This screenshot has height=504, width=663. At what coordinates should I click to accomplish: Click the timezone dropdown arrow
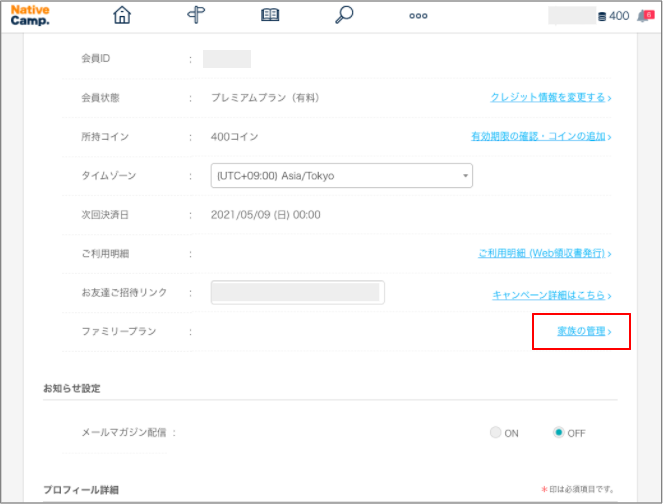click(x=465, y=176)
